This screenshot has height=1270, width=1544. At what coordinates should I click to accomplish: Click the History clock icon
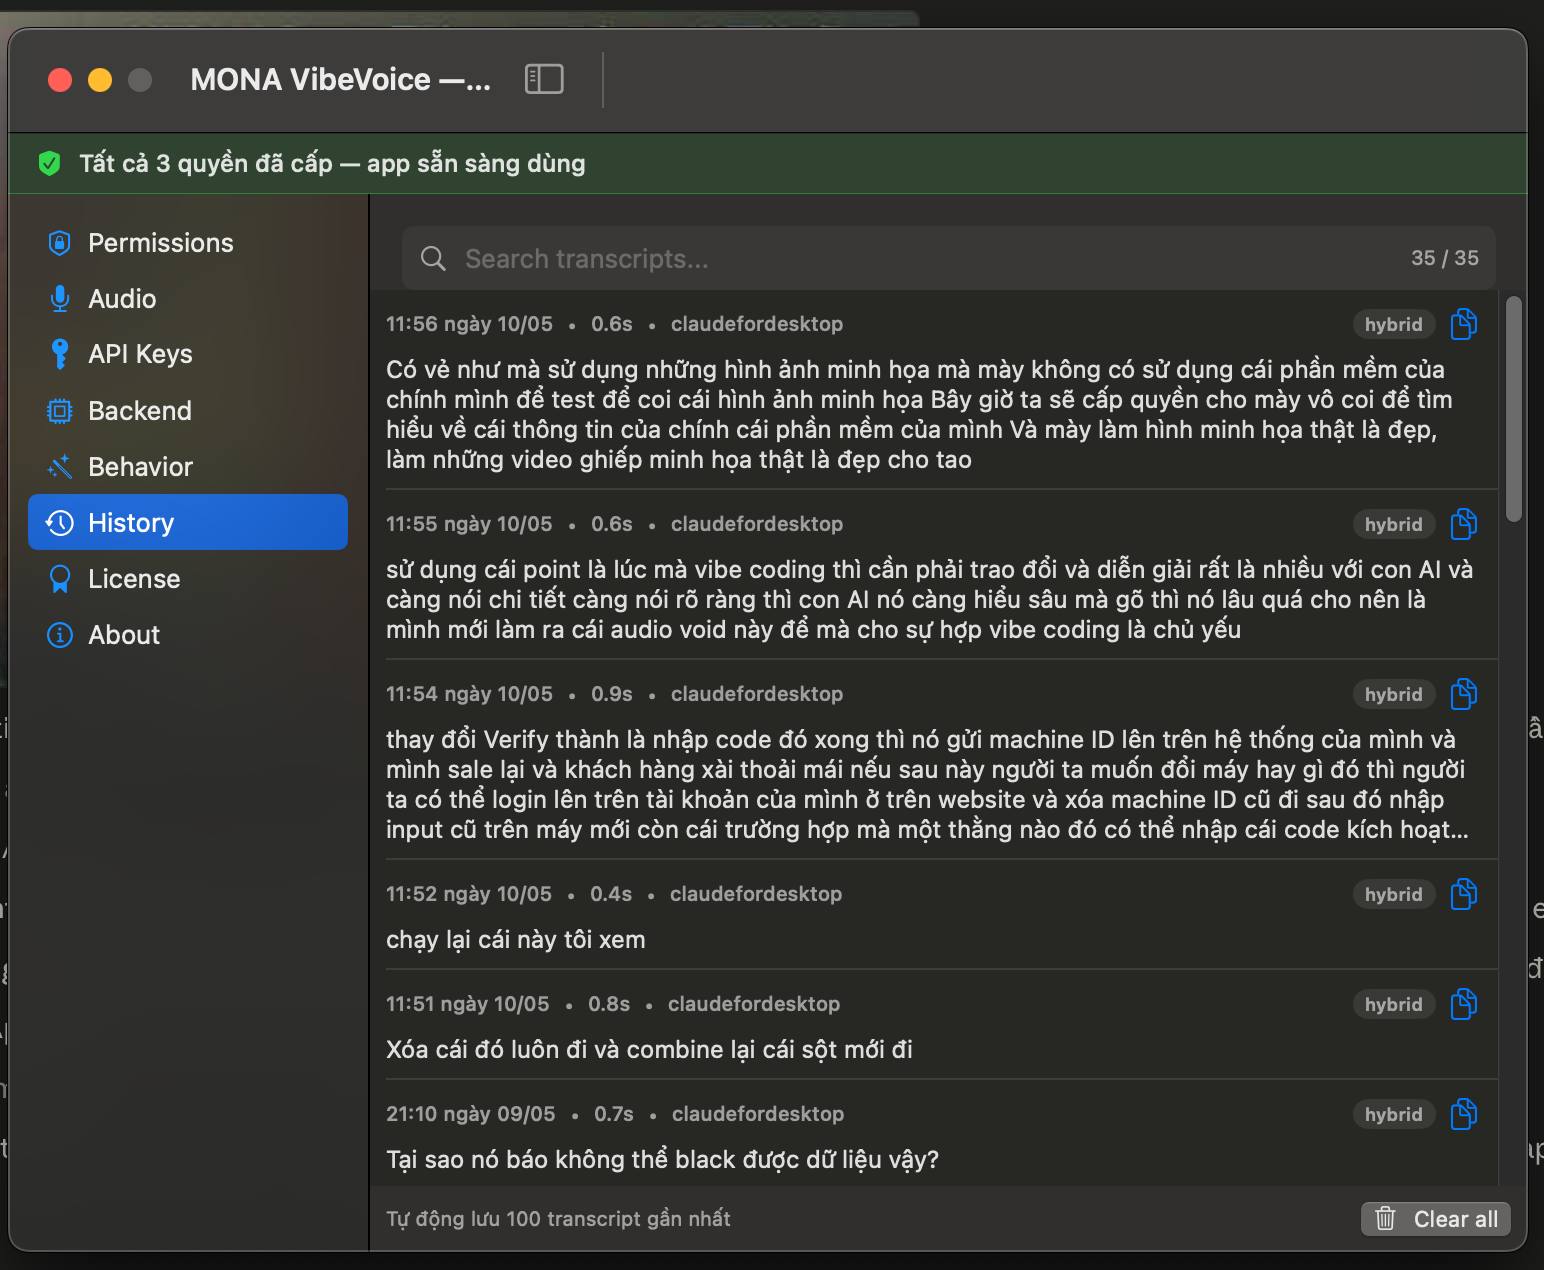[60, 523]
